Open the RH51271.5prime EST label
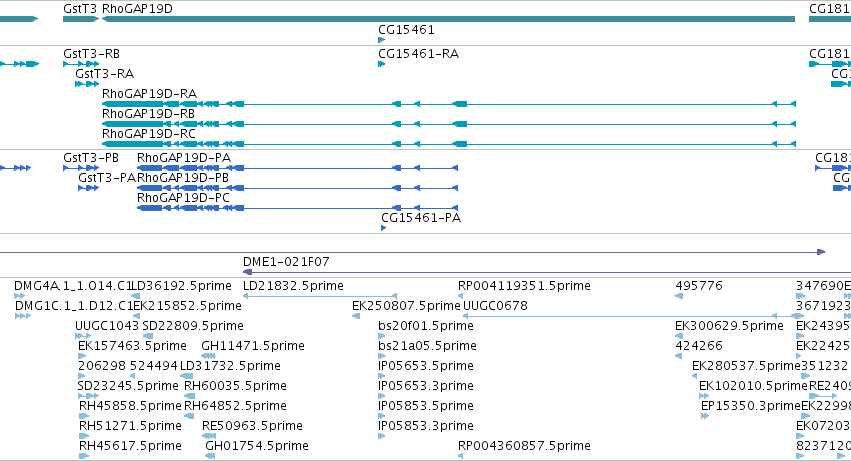This screenshot has height=461, width=851. pos(130,427)
